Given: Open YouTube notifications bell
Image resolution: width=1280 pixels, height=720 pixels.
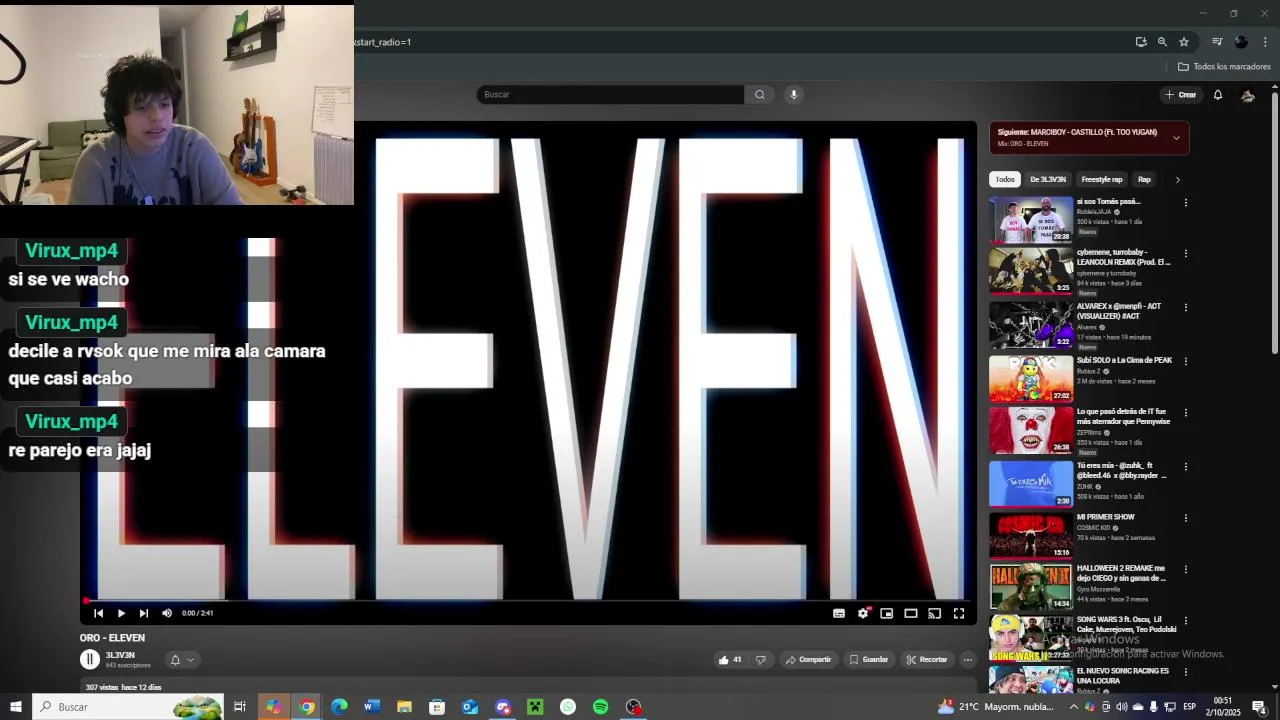Looking at the screenshot, I should (x=1218, y=95).
